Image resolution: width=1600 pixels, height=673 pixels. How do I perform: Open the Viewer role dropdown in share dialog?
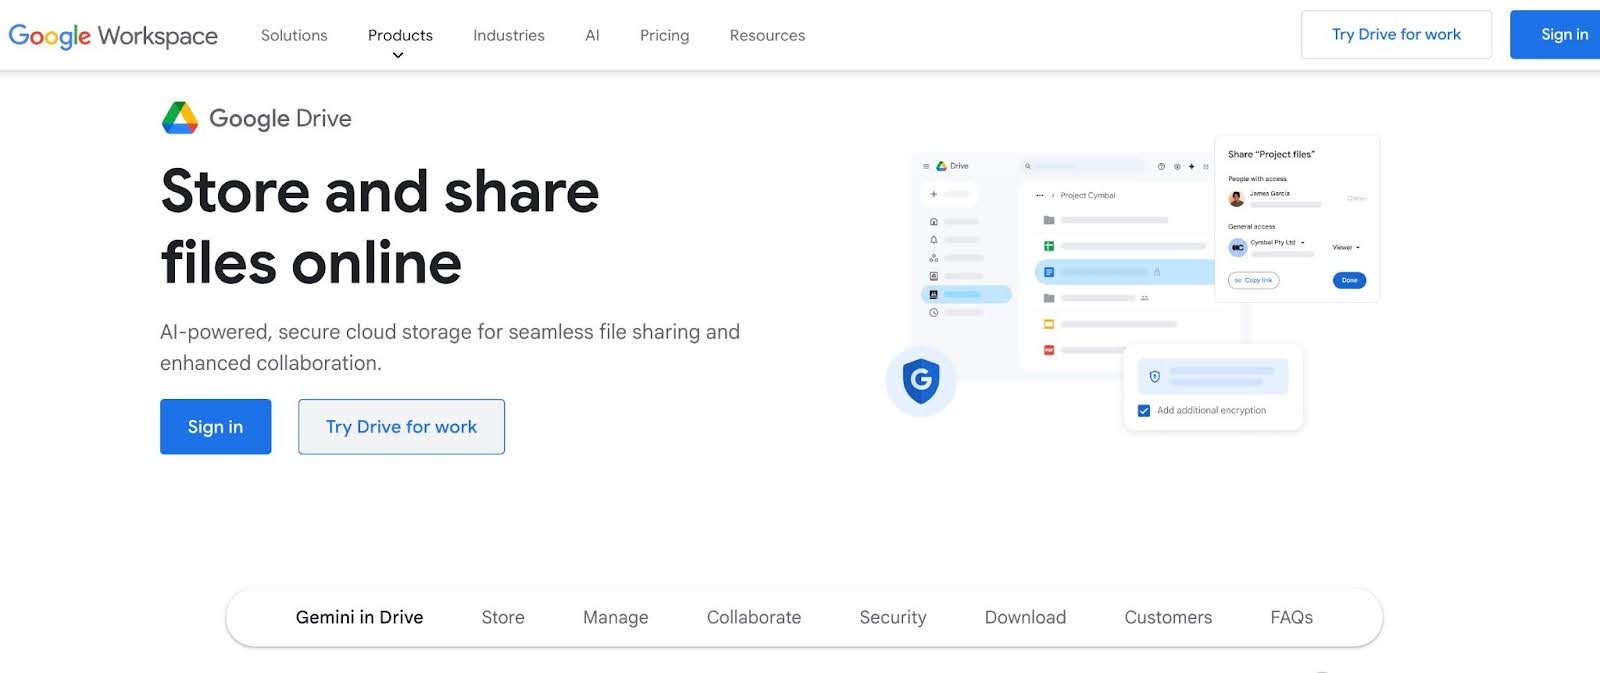(x=1346, y=247)
